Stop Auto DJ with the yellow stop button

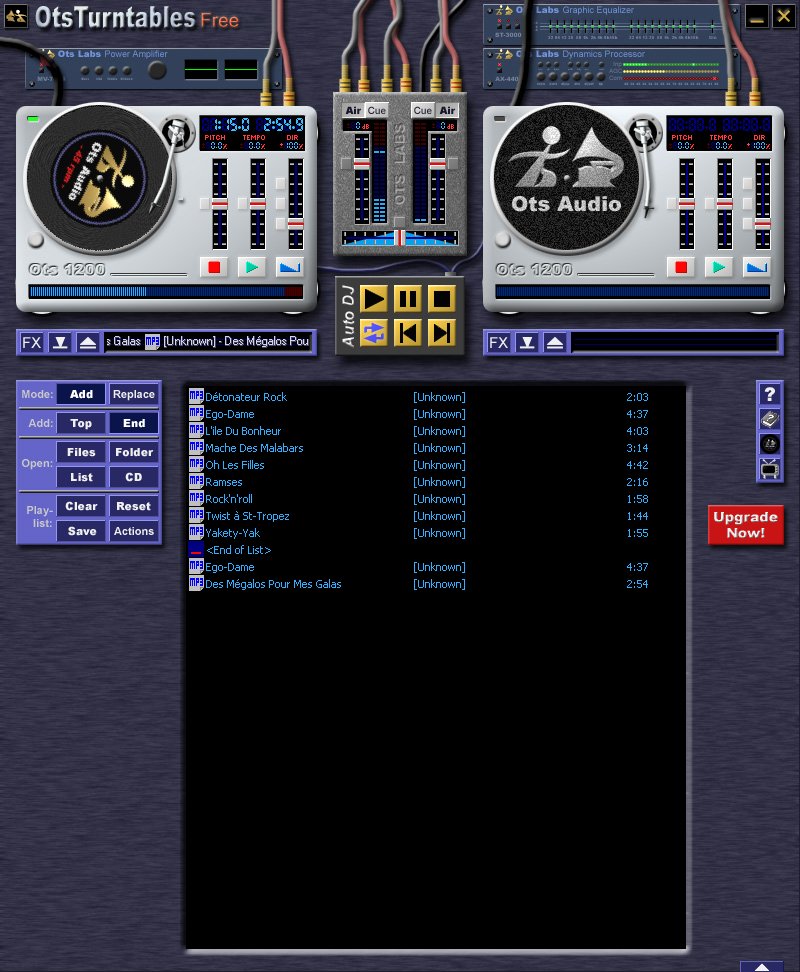coord(442,299)
